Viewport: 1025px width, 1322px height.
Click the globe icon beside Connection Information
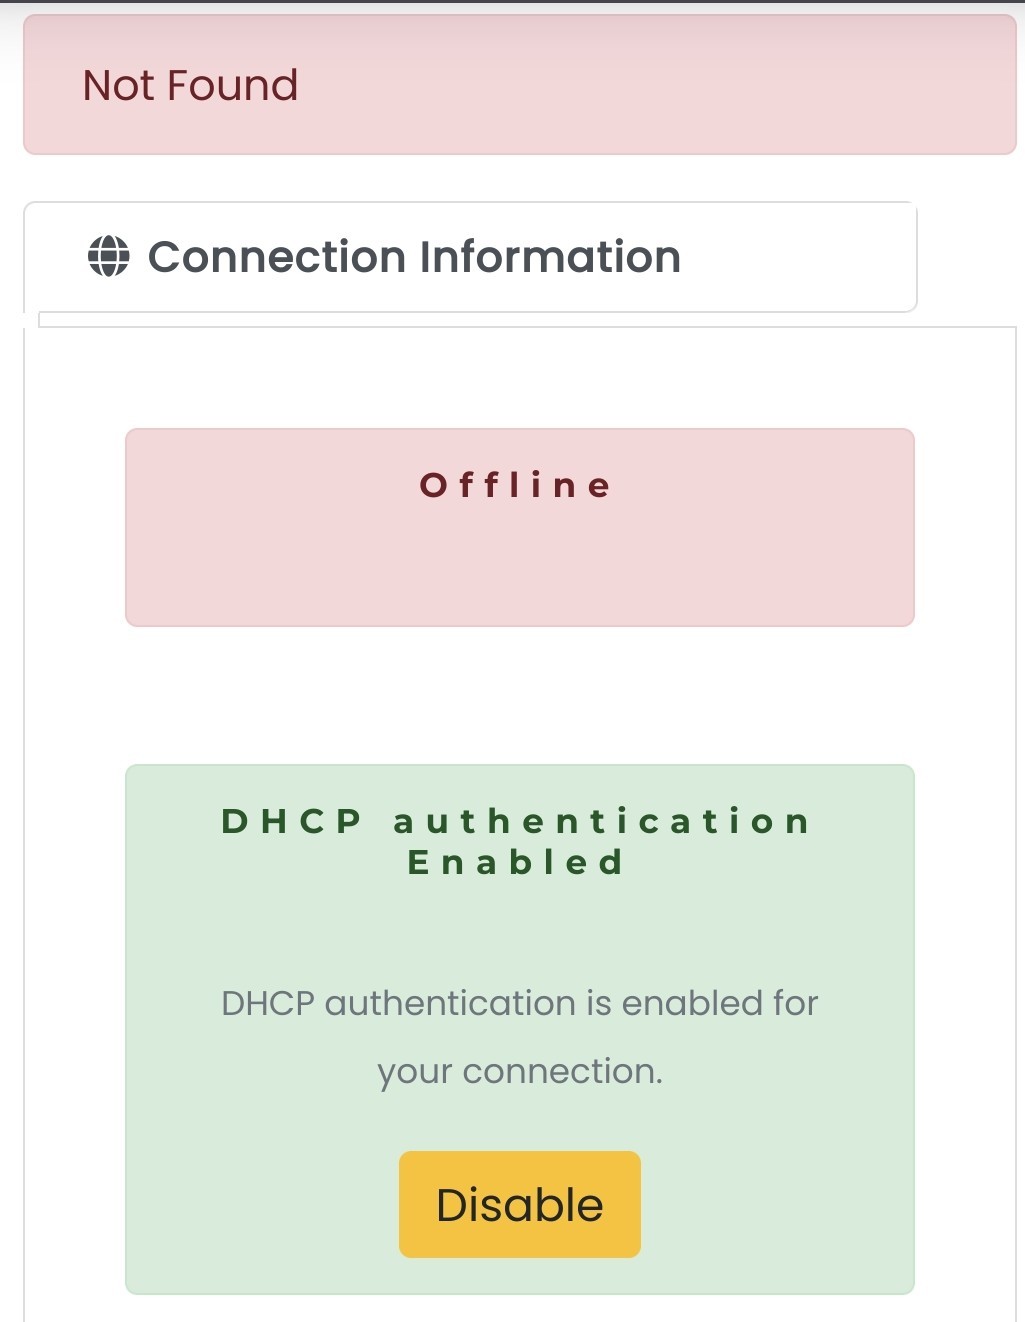pos(108,256)
